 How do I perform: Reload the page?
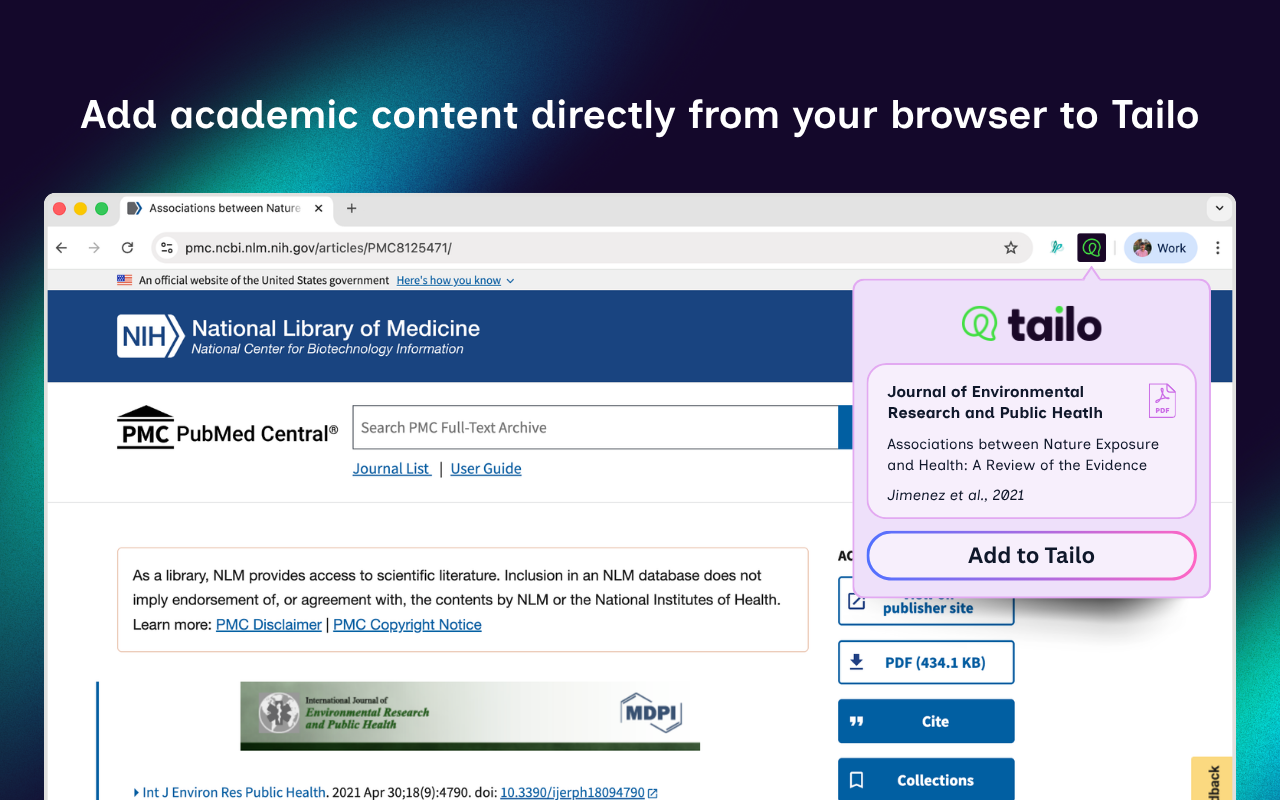pos(127,248)
